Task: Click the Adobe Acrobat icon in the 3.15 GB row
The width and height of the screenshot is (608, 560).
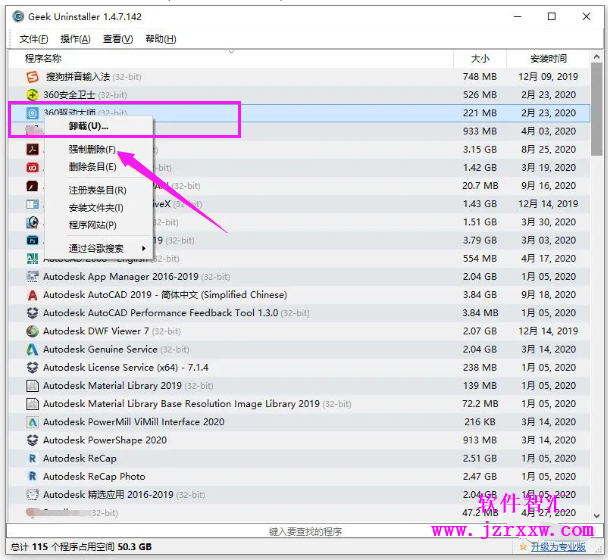Action: tap(32, 149)
